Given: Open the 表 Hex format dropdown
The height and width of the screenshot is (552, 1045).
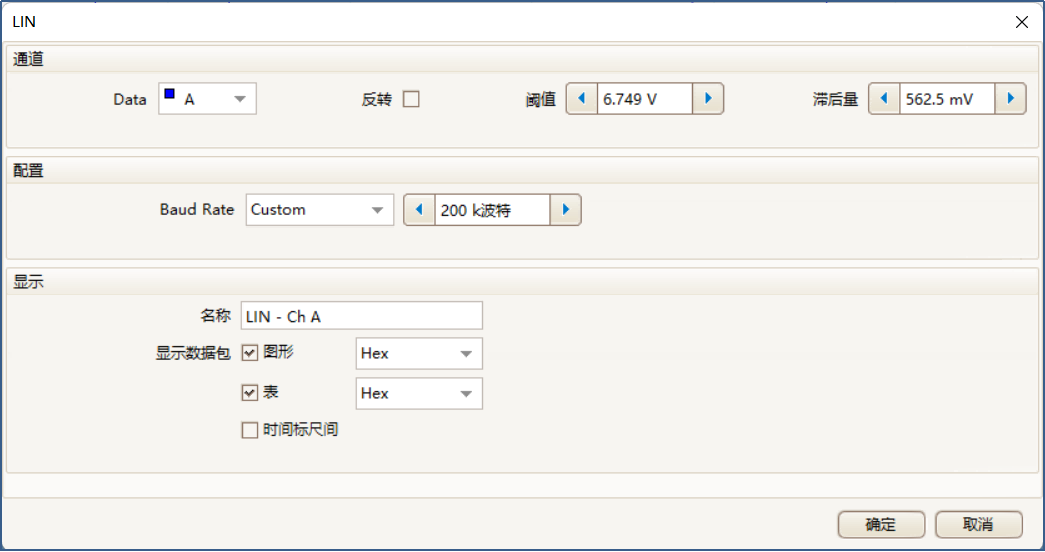Looking at the screenshot, I should pyautogui.click(x=419, y=393).
